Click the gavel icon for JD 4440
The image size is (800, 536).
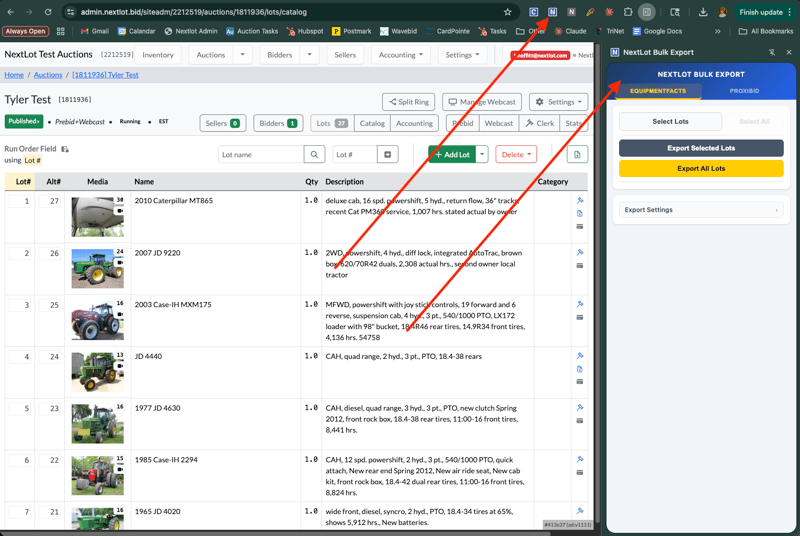pos(580,356)
